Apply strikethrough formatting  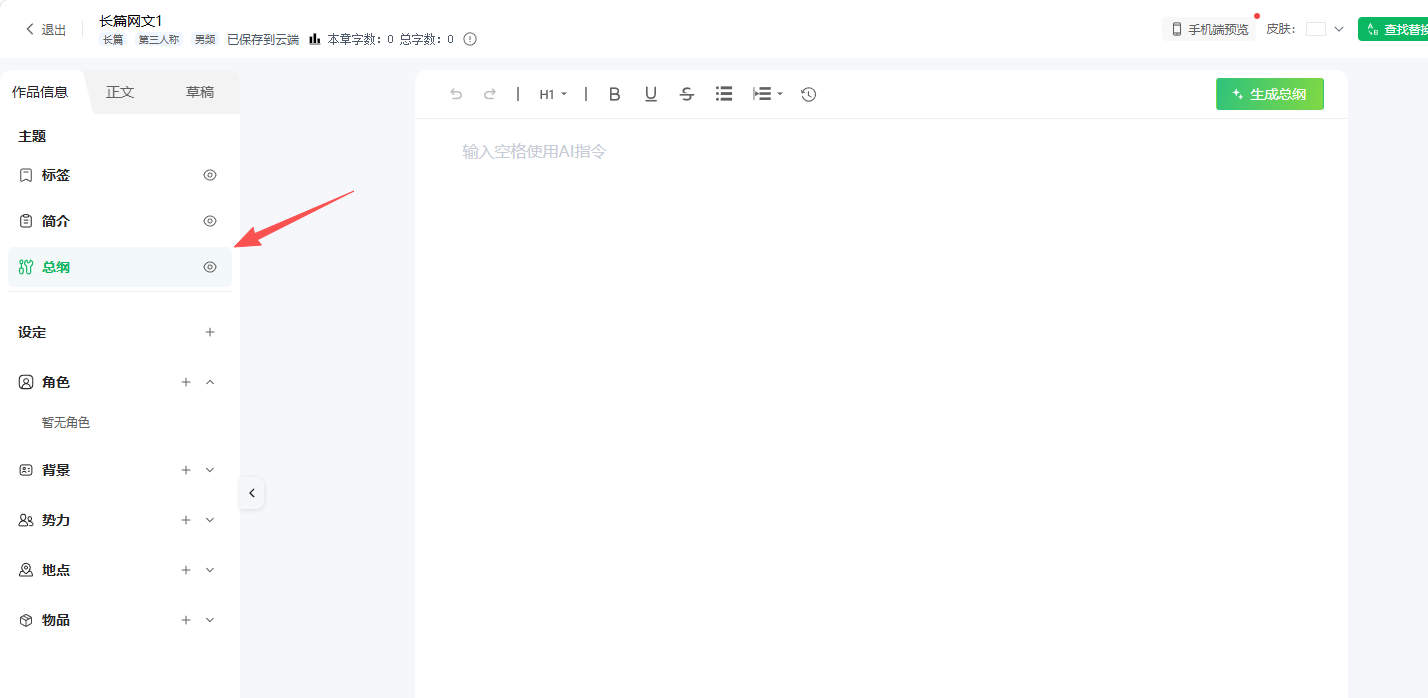coord(687,94)
